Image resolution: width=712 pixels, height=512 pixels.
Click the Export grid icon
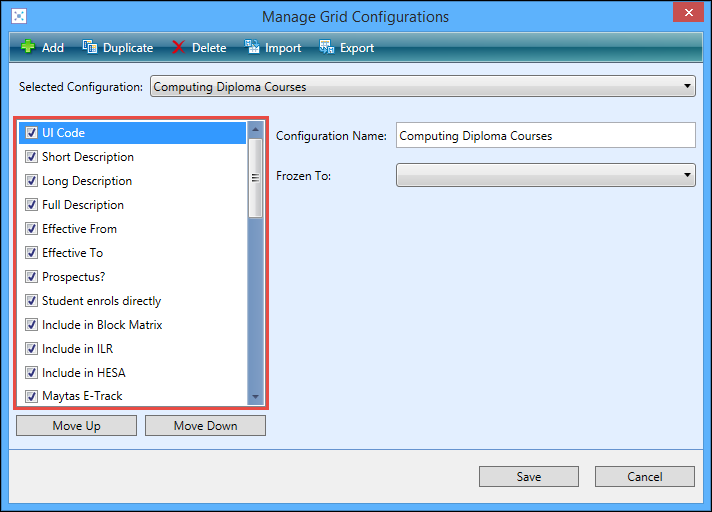coord(326,46)
